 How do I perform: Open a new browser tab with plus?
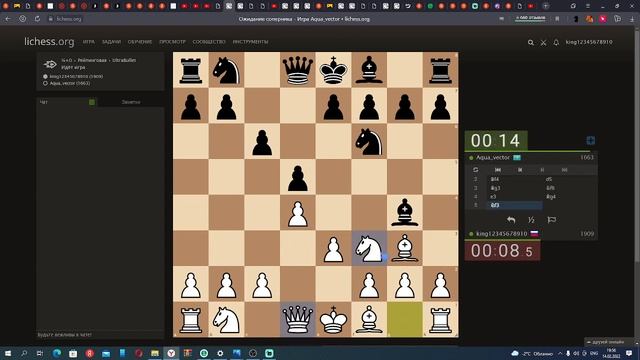545,6
